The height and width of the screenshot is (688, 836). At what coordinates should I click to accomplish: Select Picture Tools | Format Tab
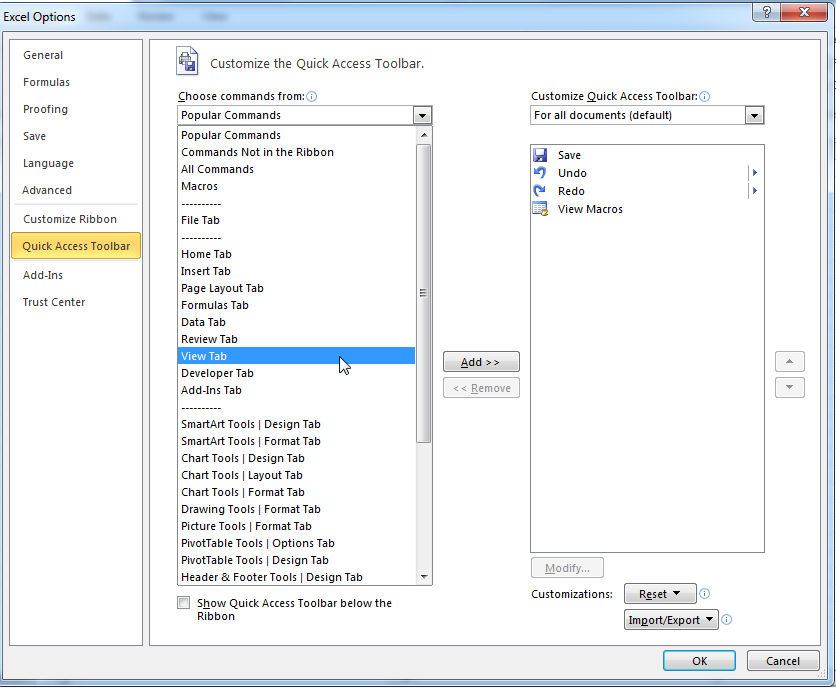296,526
